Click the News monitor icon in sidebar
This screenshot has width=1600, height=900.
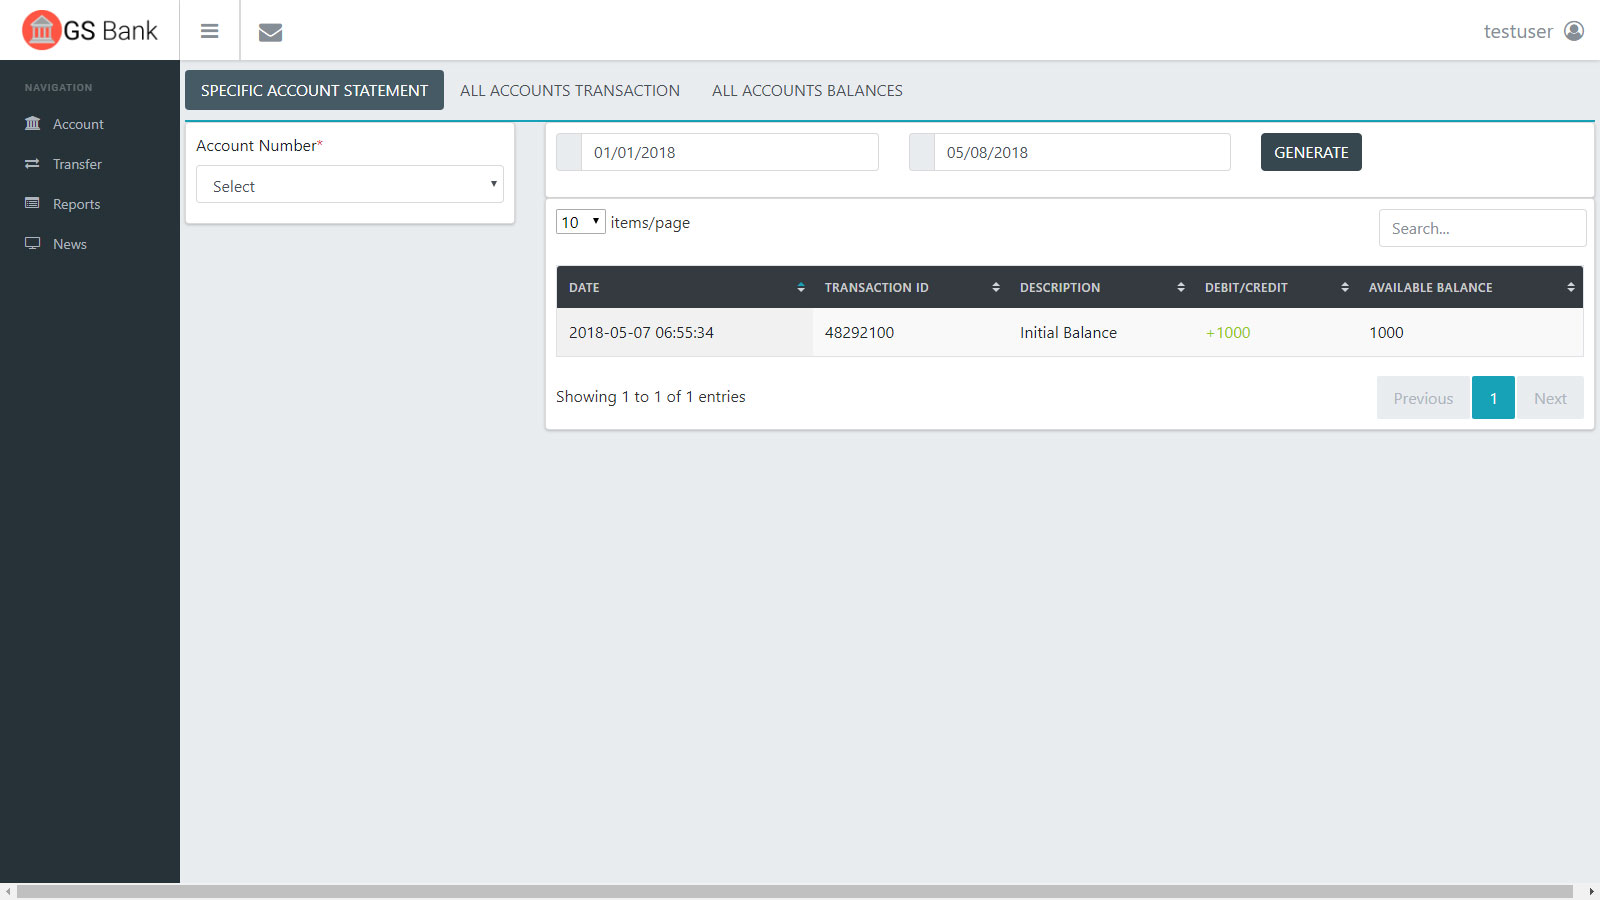[x=33, y=244]
